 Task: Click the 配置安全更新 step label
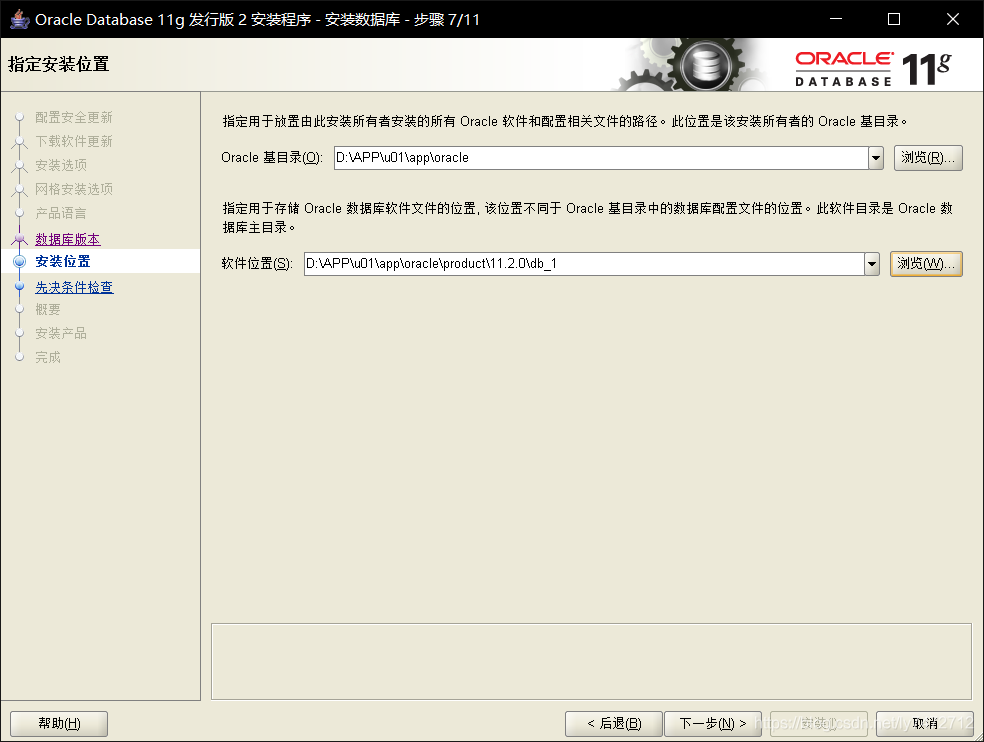coord(73,117)
